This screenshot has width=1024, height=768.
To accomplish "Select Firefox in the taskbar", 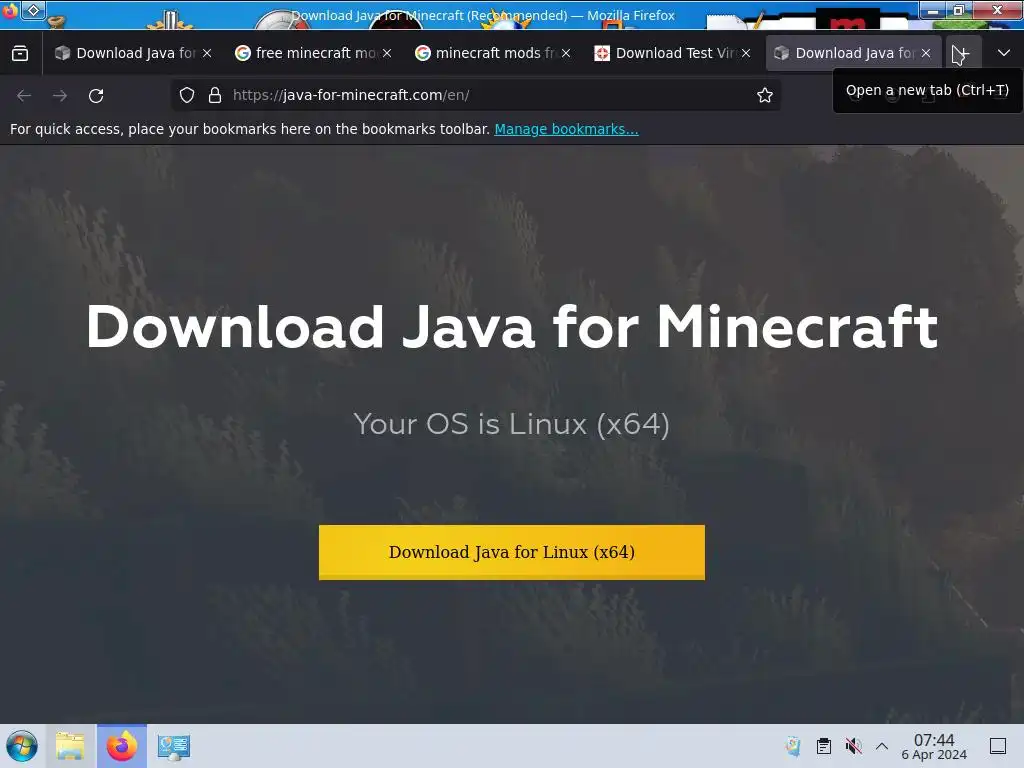I will coord(122,746).
